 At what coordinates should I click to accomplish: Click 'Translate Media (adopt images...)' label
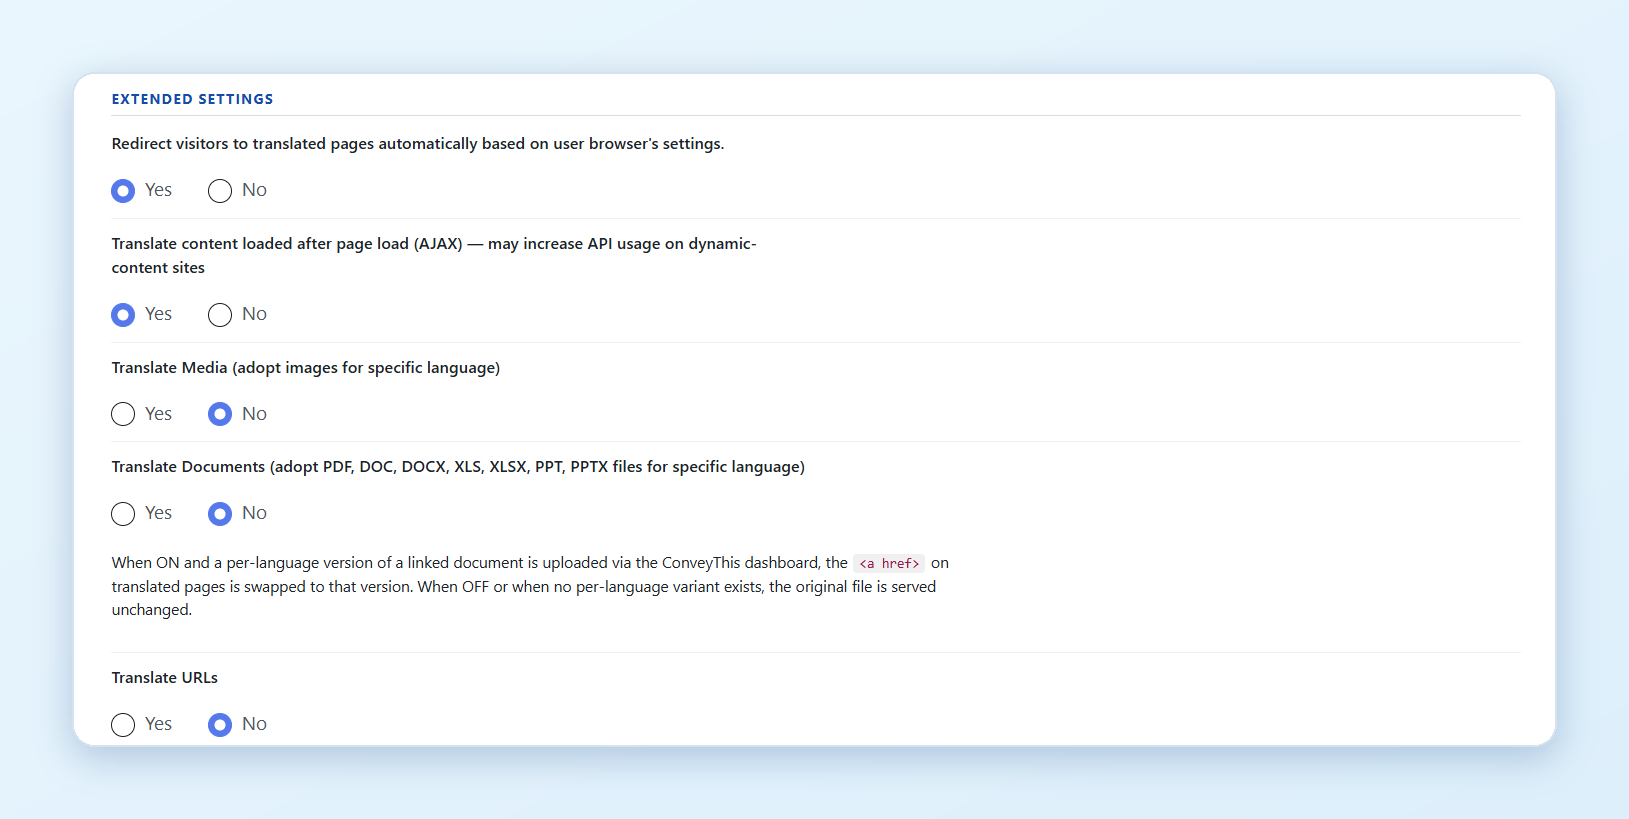point(306,368)
